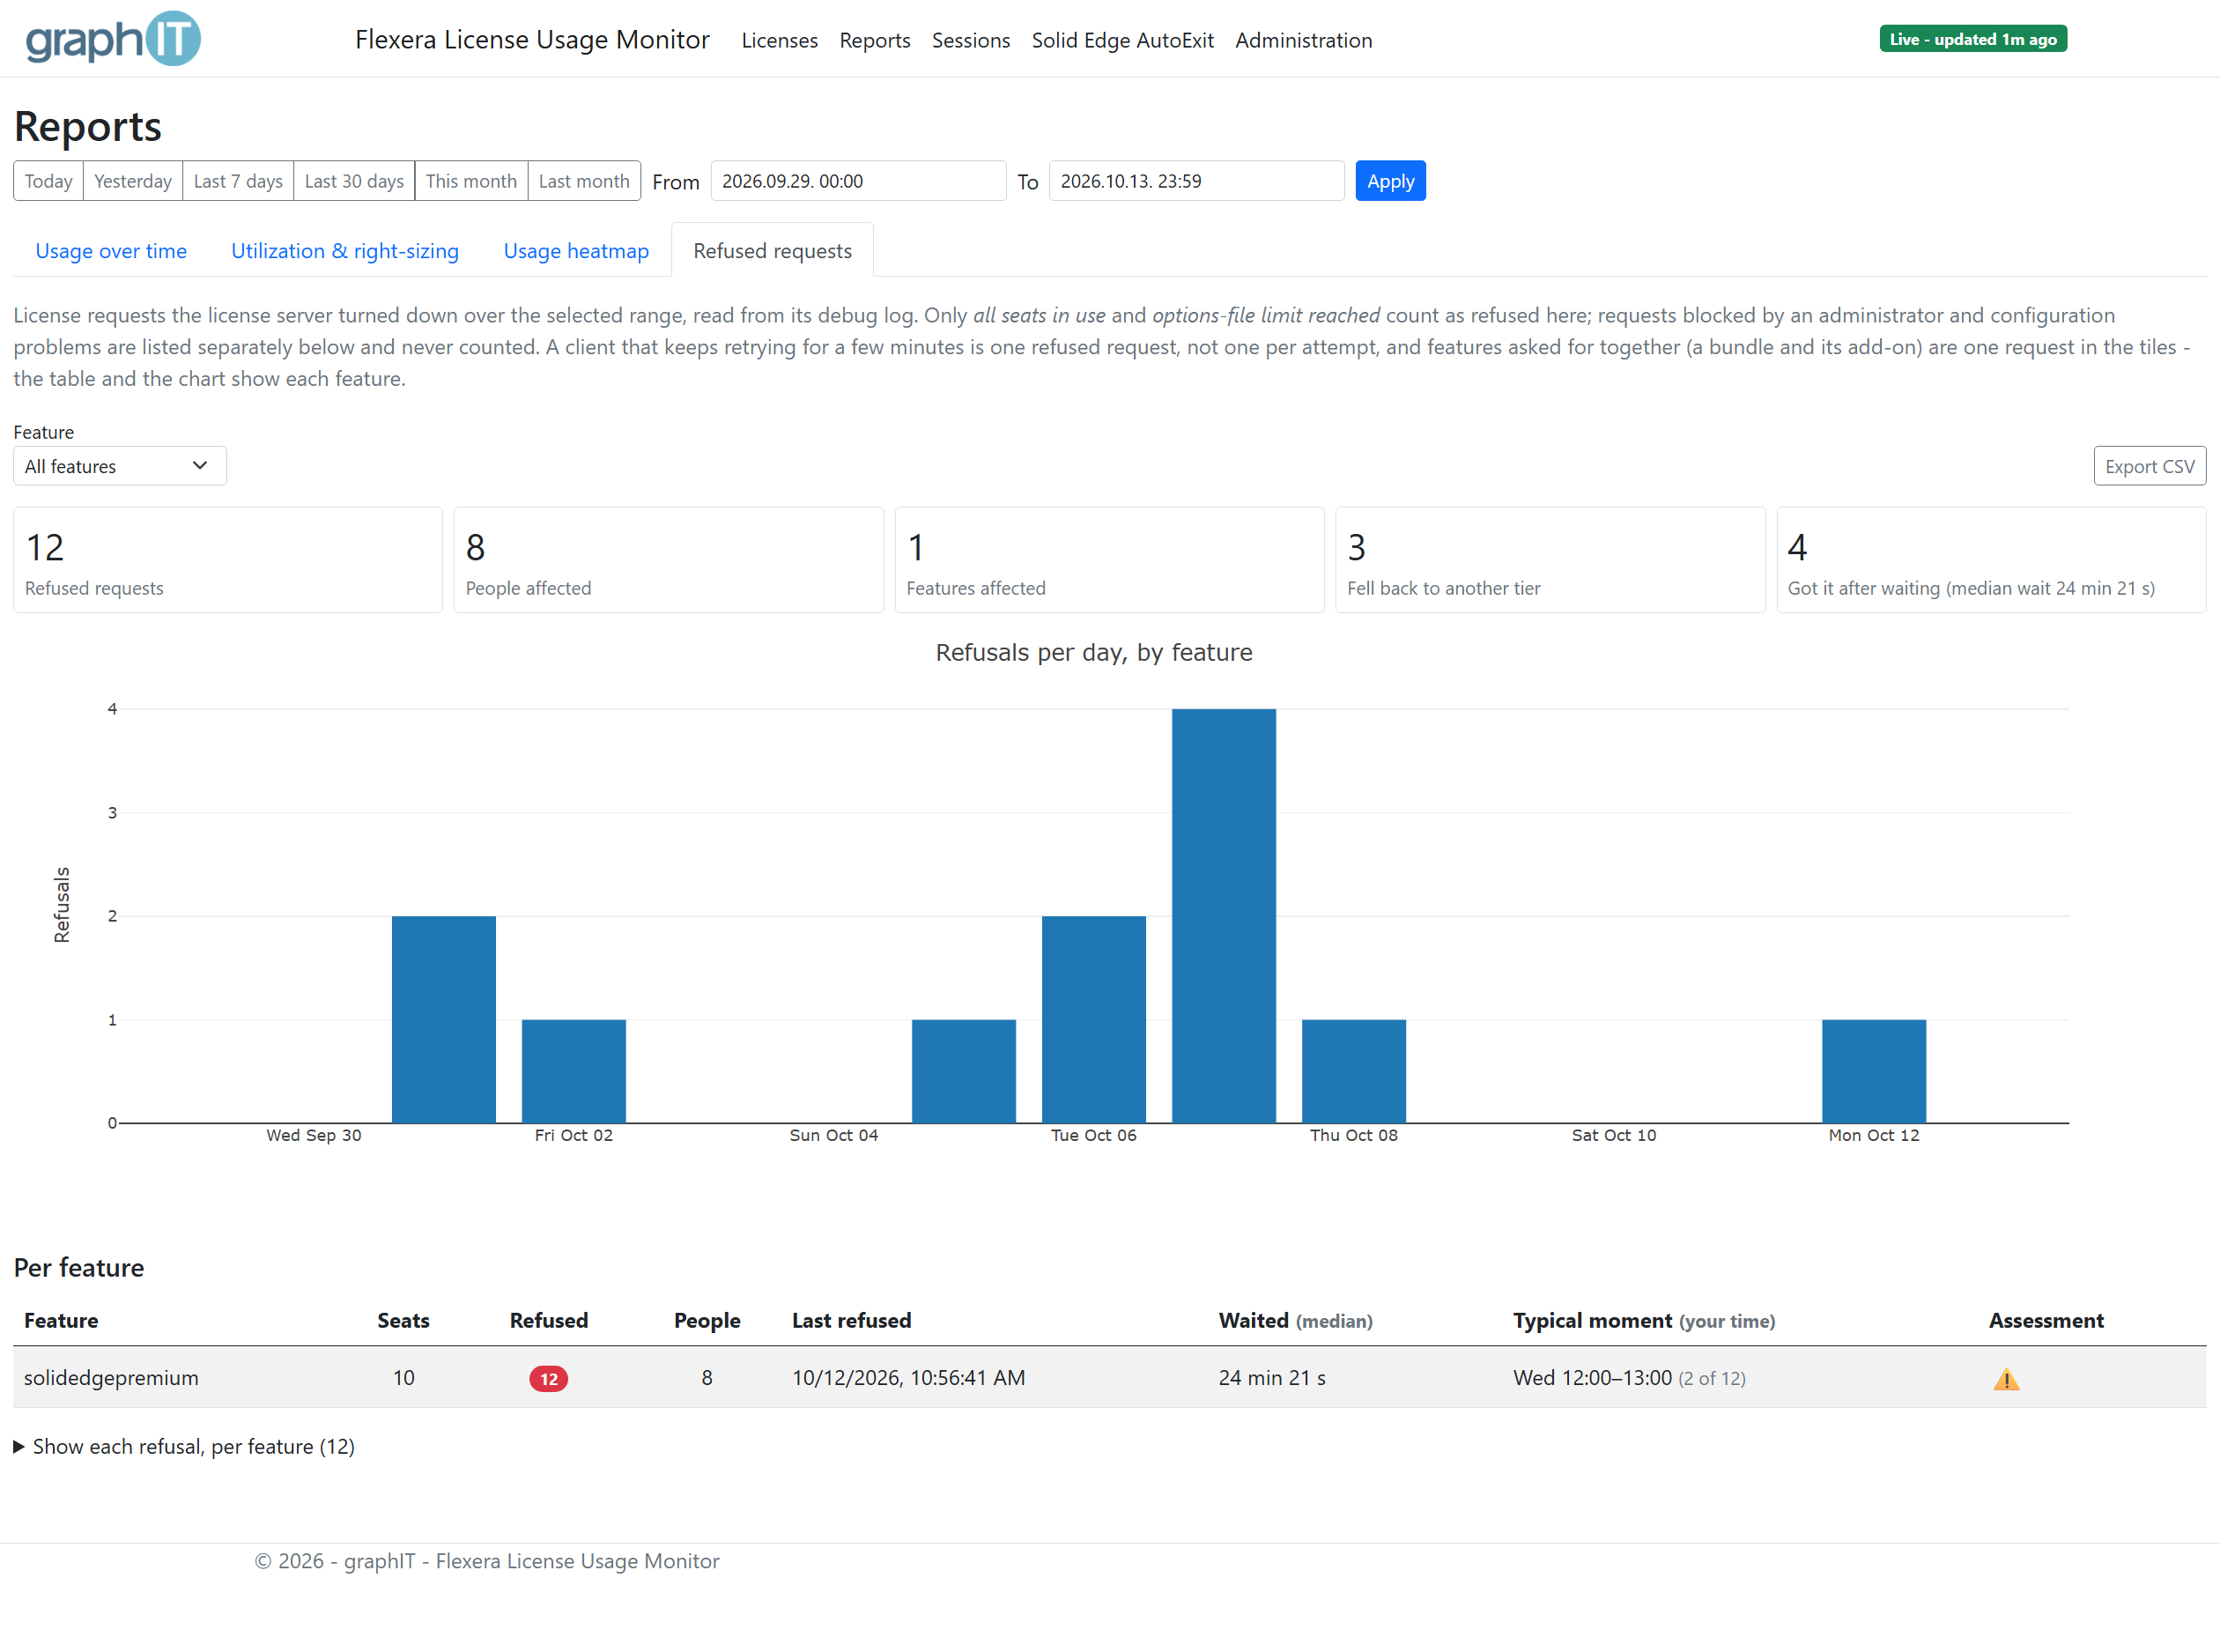Open the Administration menu

[x=1303, y=40]
